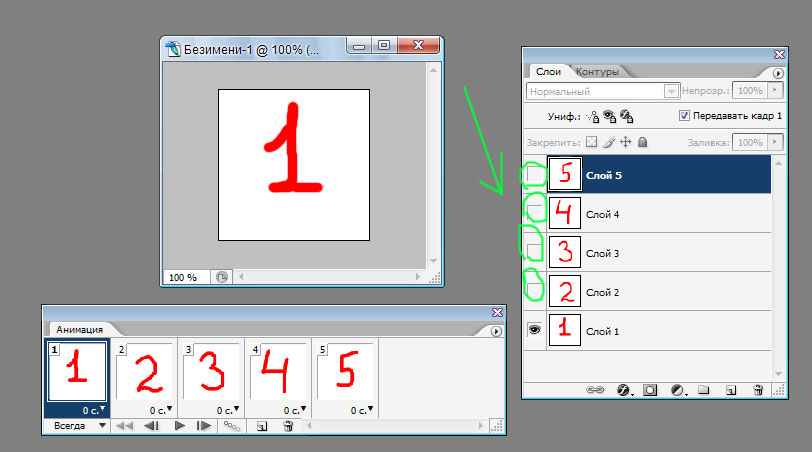The height and width of the screenshot is (452, 812).
Task: Select animation frame 1 thumbnail
Action: point(77,371)
